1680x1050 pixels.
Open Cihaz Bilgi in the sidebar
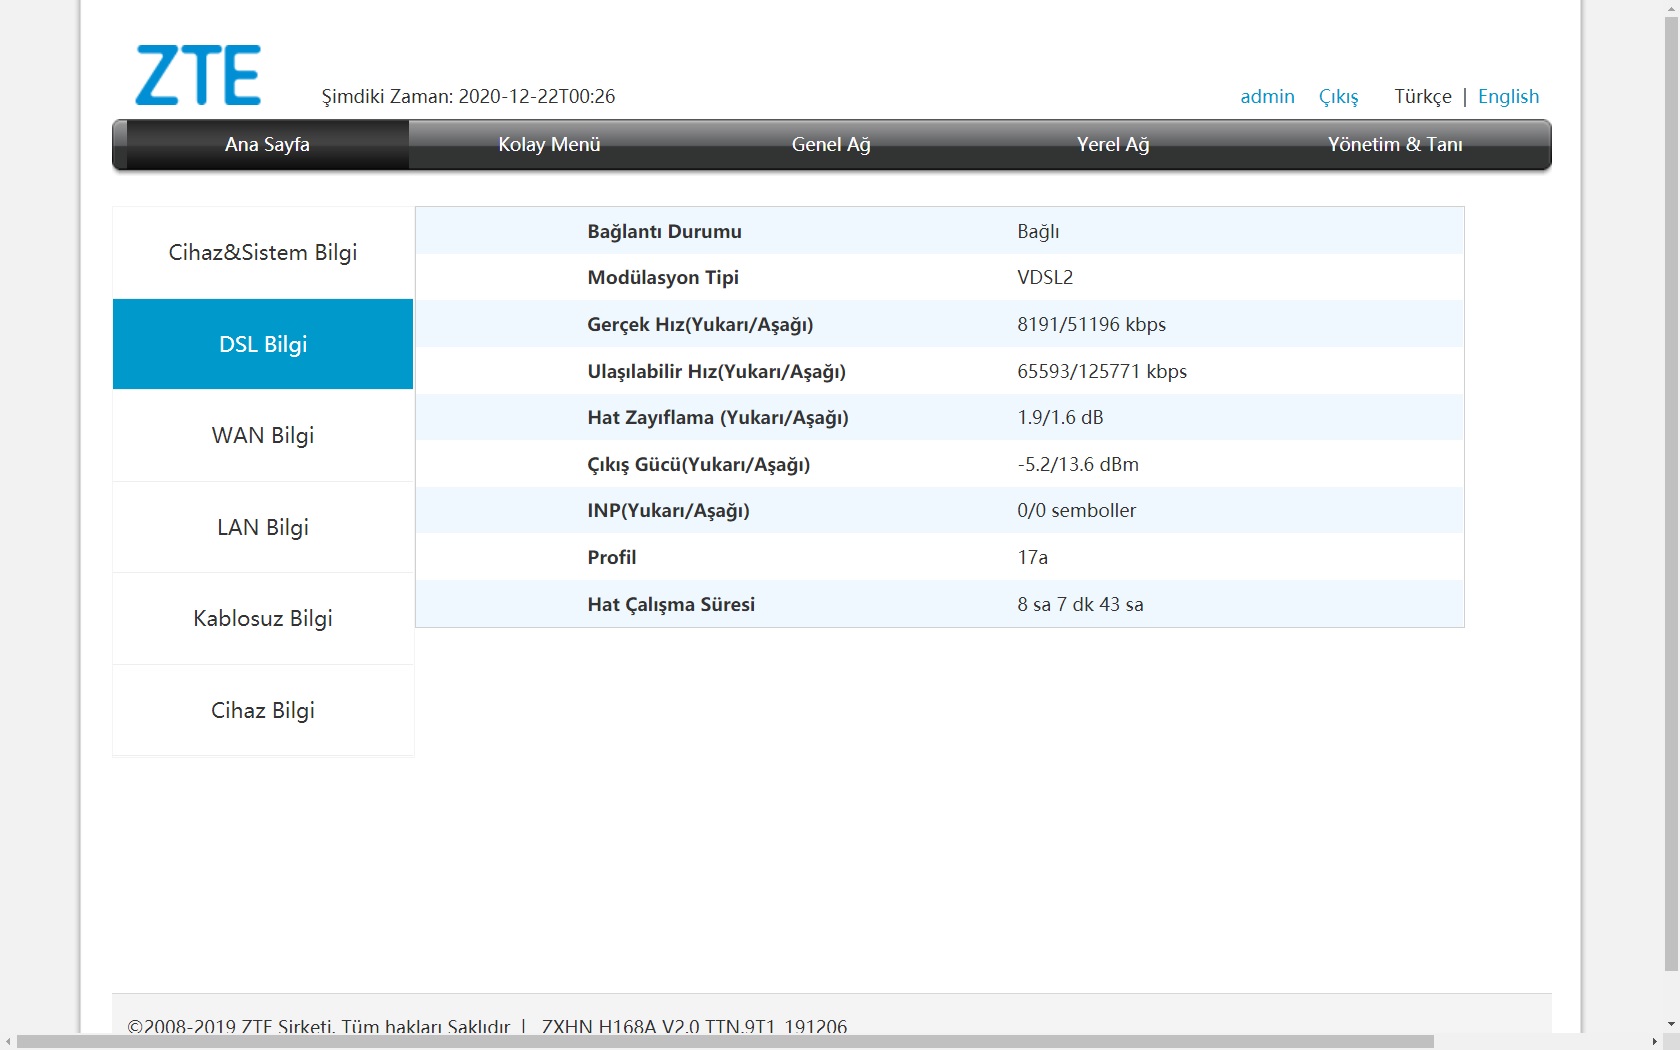(263, 710)
